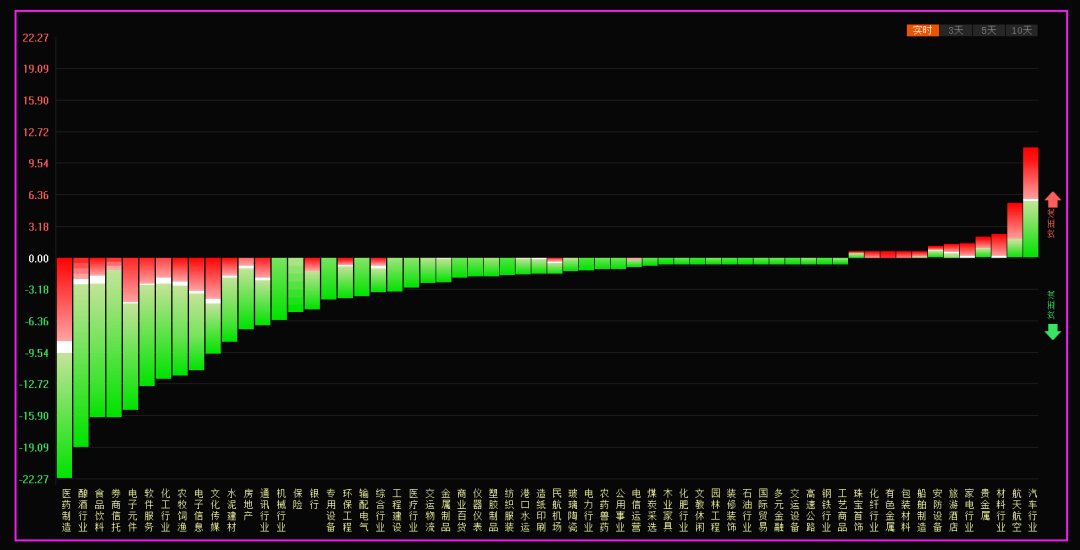Click the 软件服务 axis label
Screen dimensions: 1080x550
coord(149,510)
